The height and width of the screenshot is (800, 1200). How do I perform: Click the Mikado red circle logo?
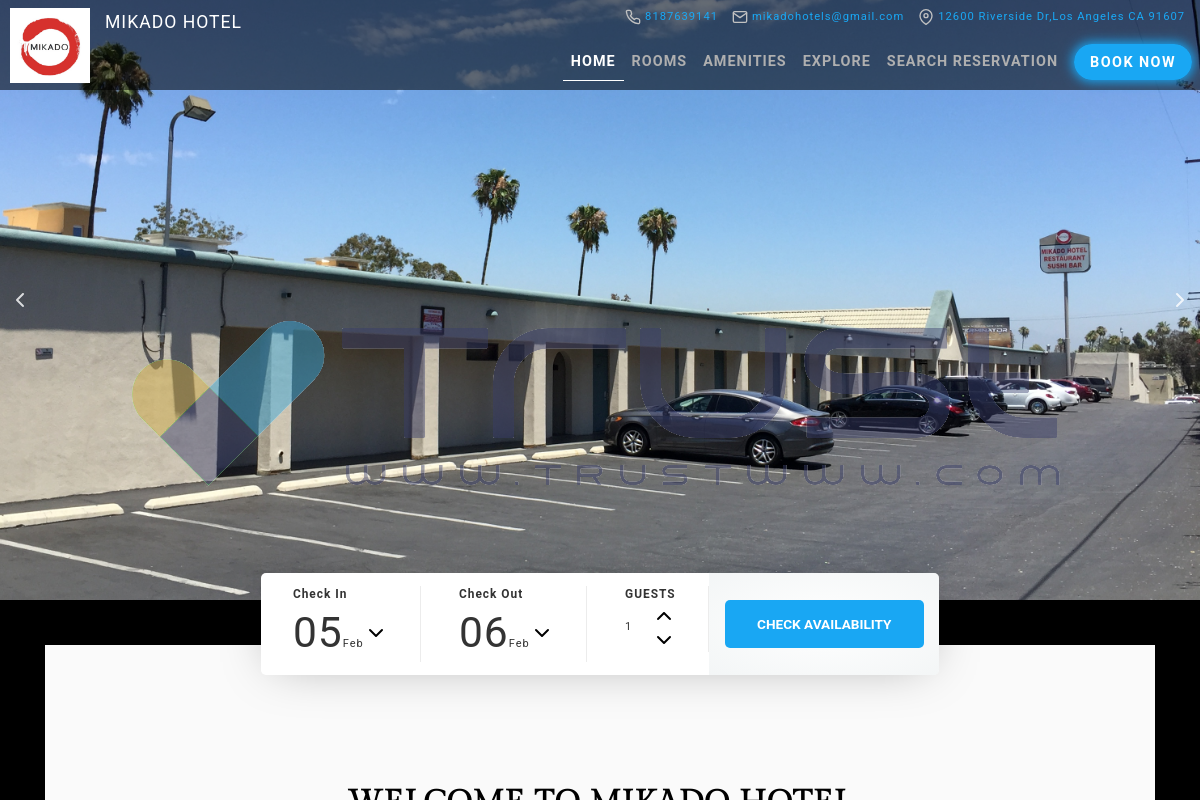coord(50,46)
